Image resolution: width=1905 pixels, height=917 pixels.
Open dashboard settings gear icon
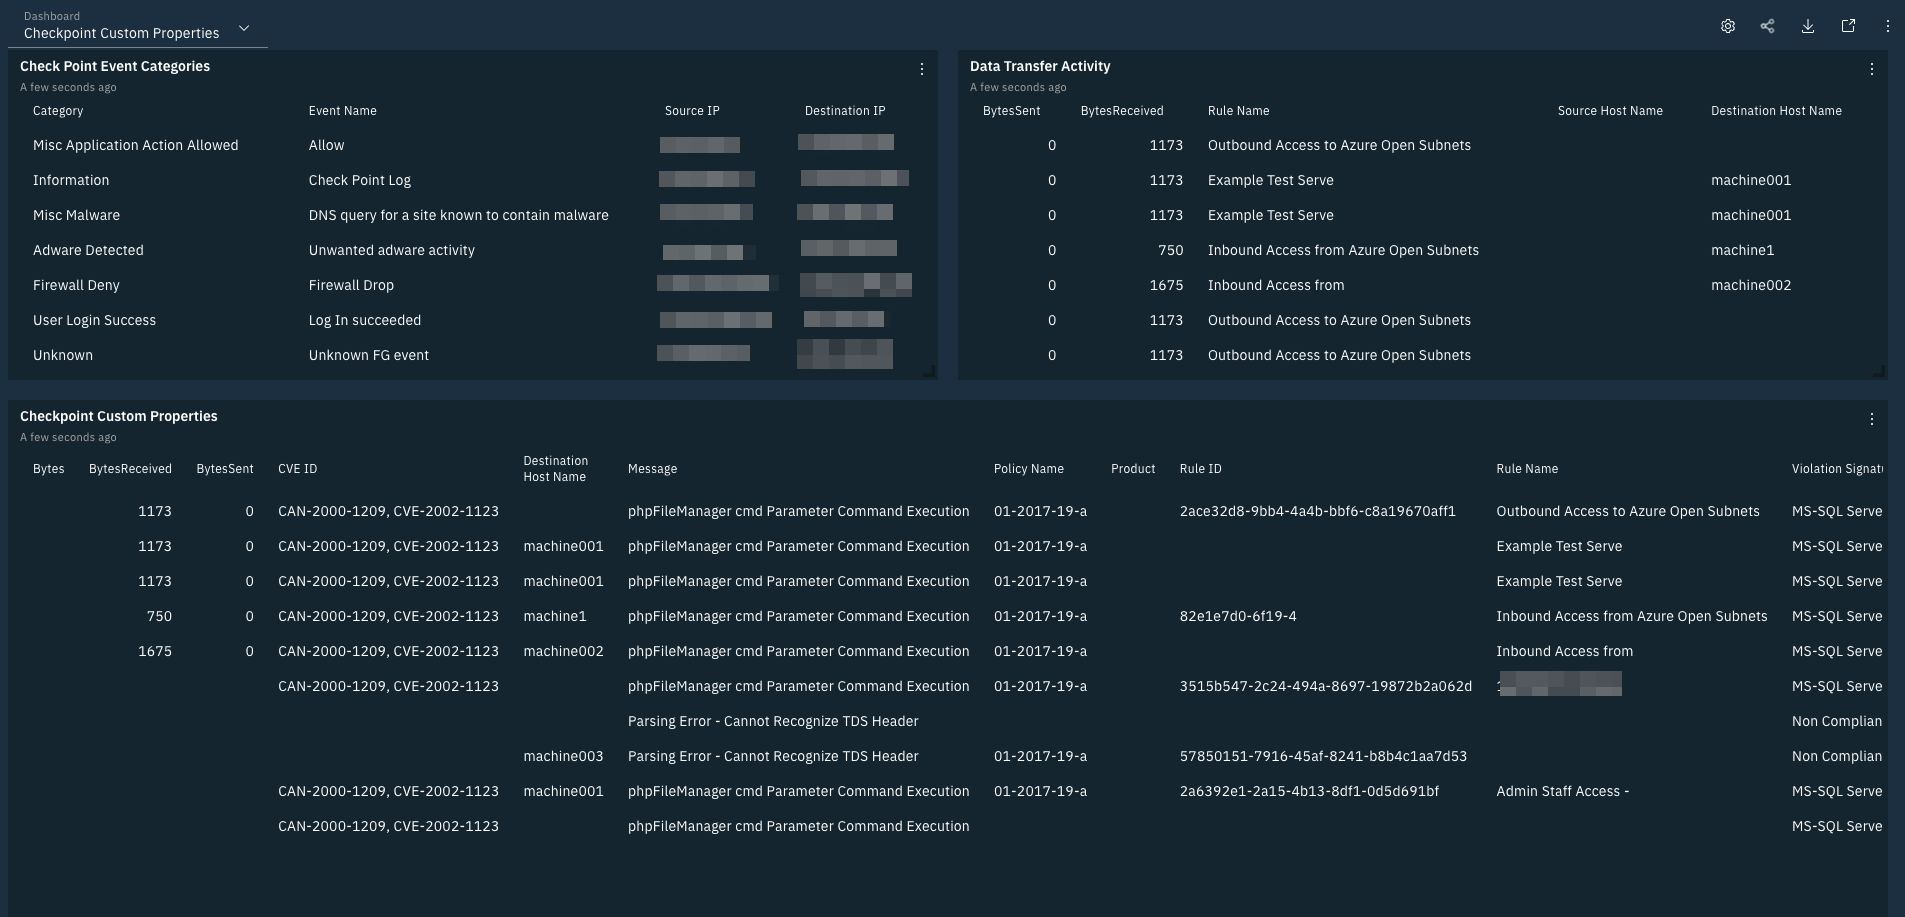1727,27
